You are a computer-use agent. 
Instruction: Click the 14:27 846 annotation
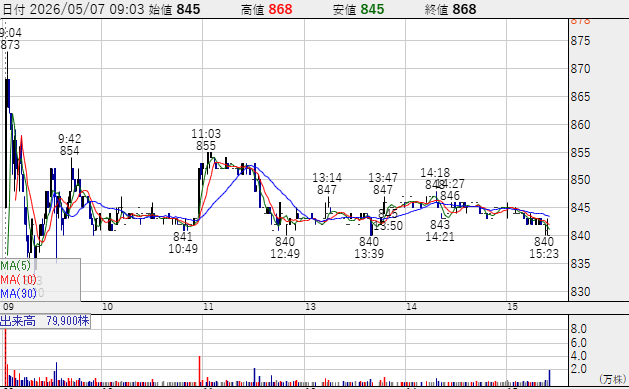pyautogui.click(x=450, y=190)
